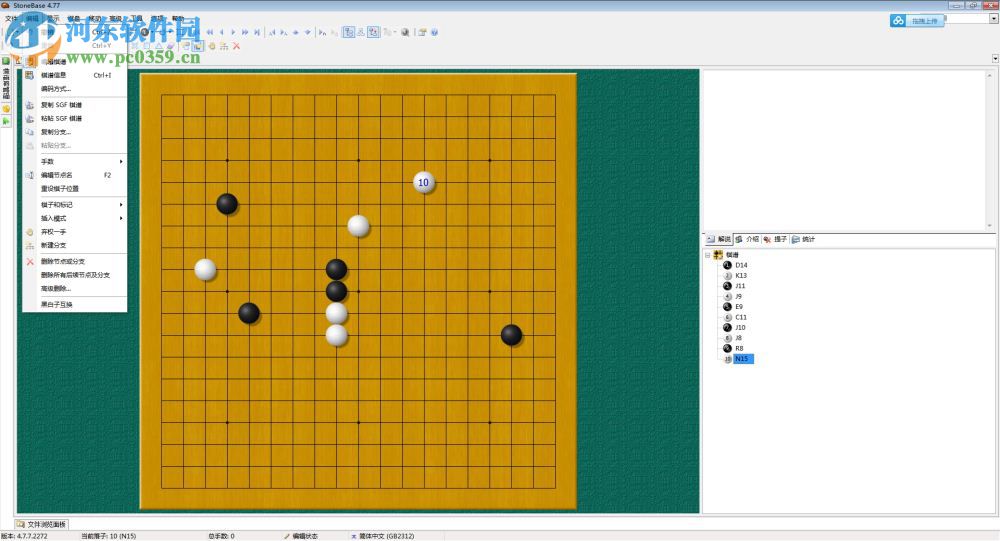Open the 插入模式 submenu
This screenshot has height=541, width=1000.
point(75,218)
